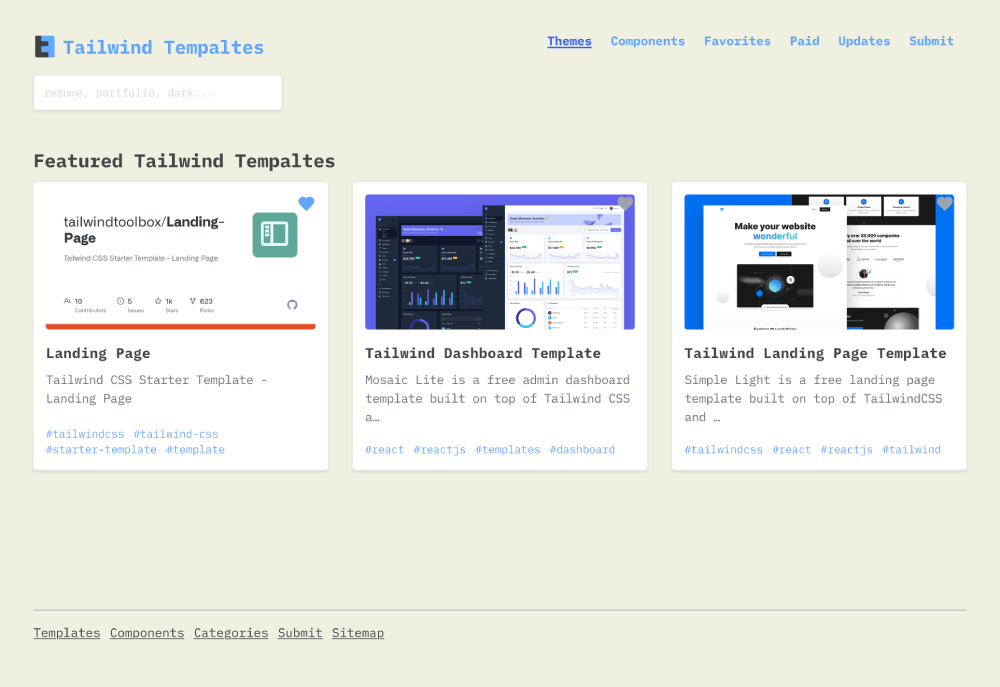Open Updates in top navigation

click(864, 41)
